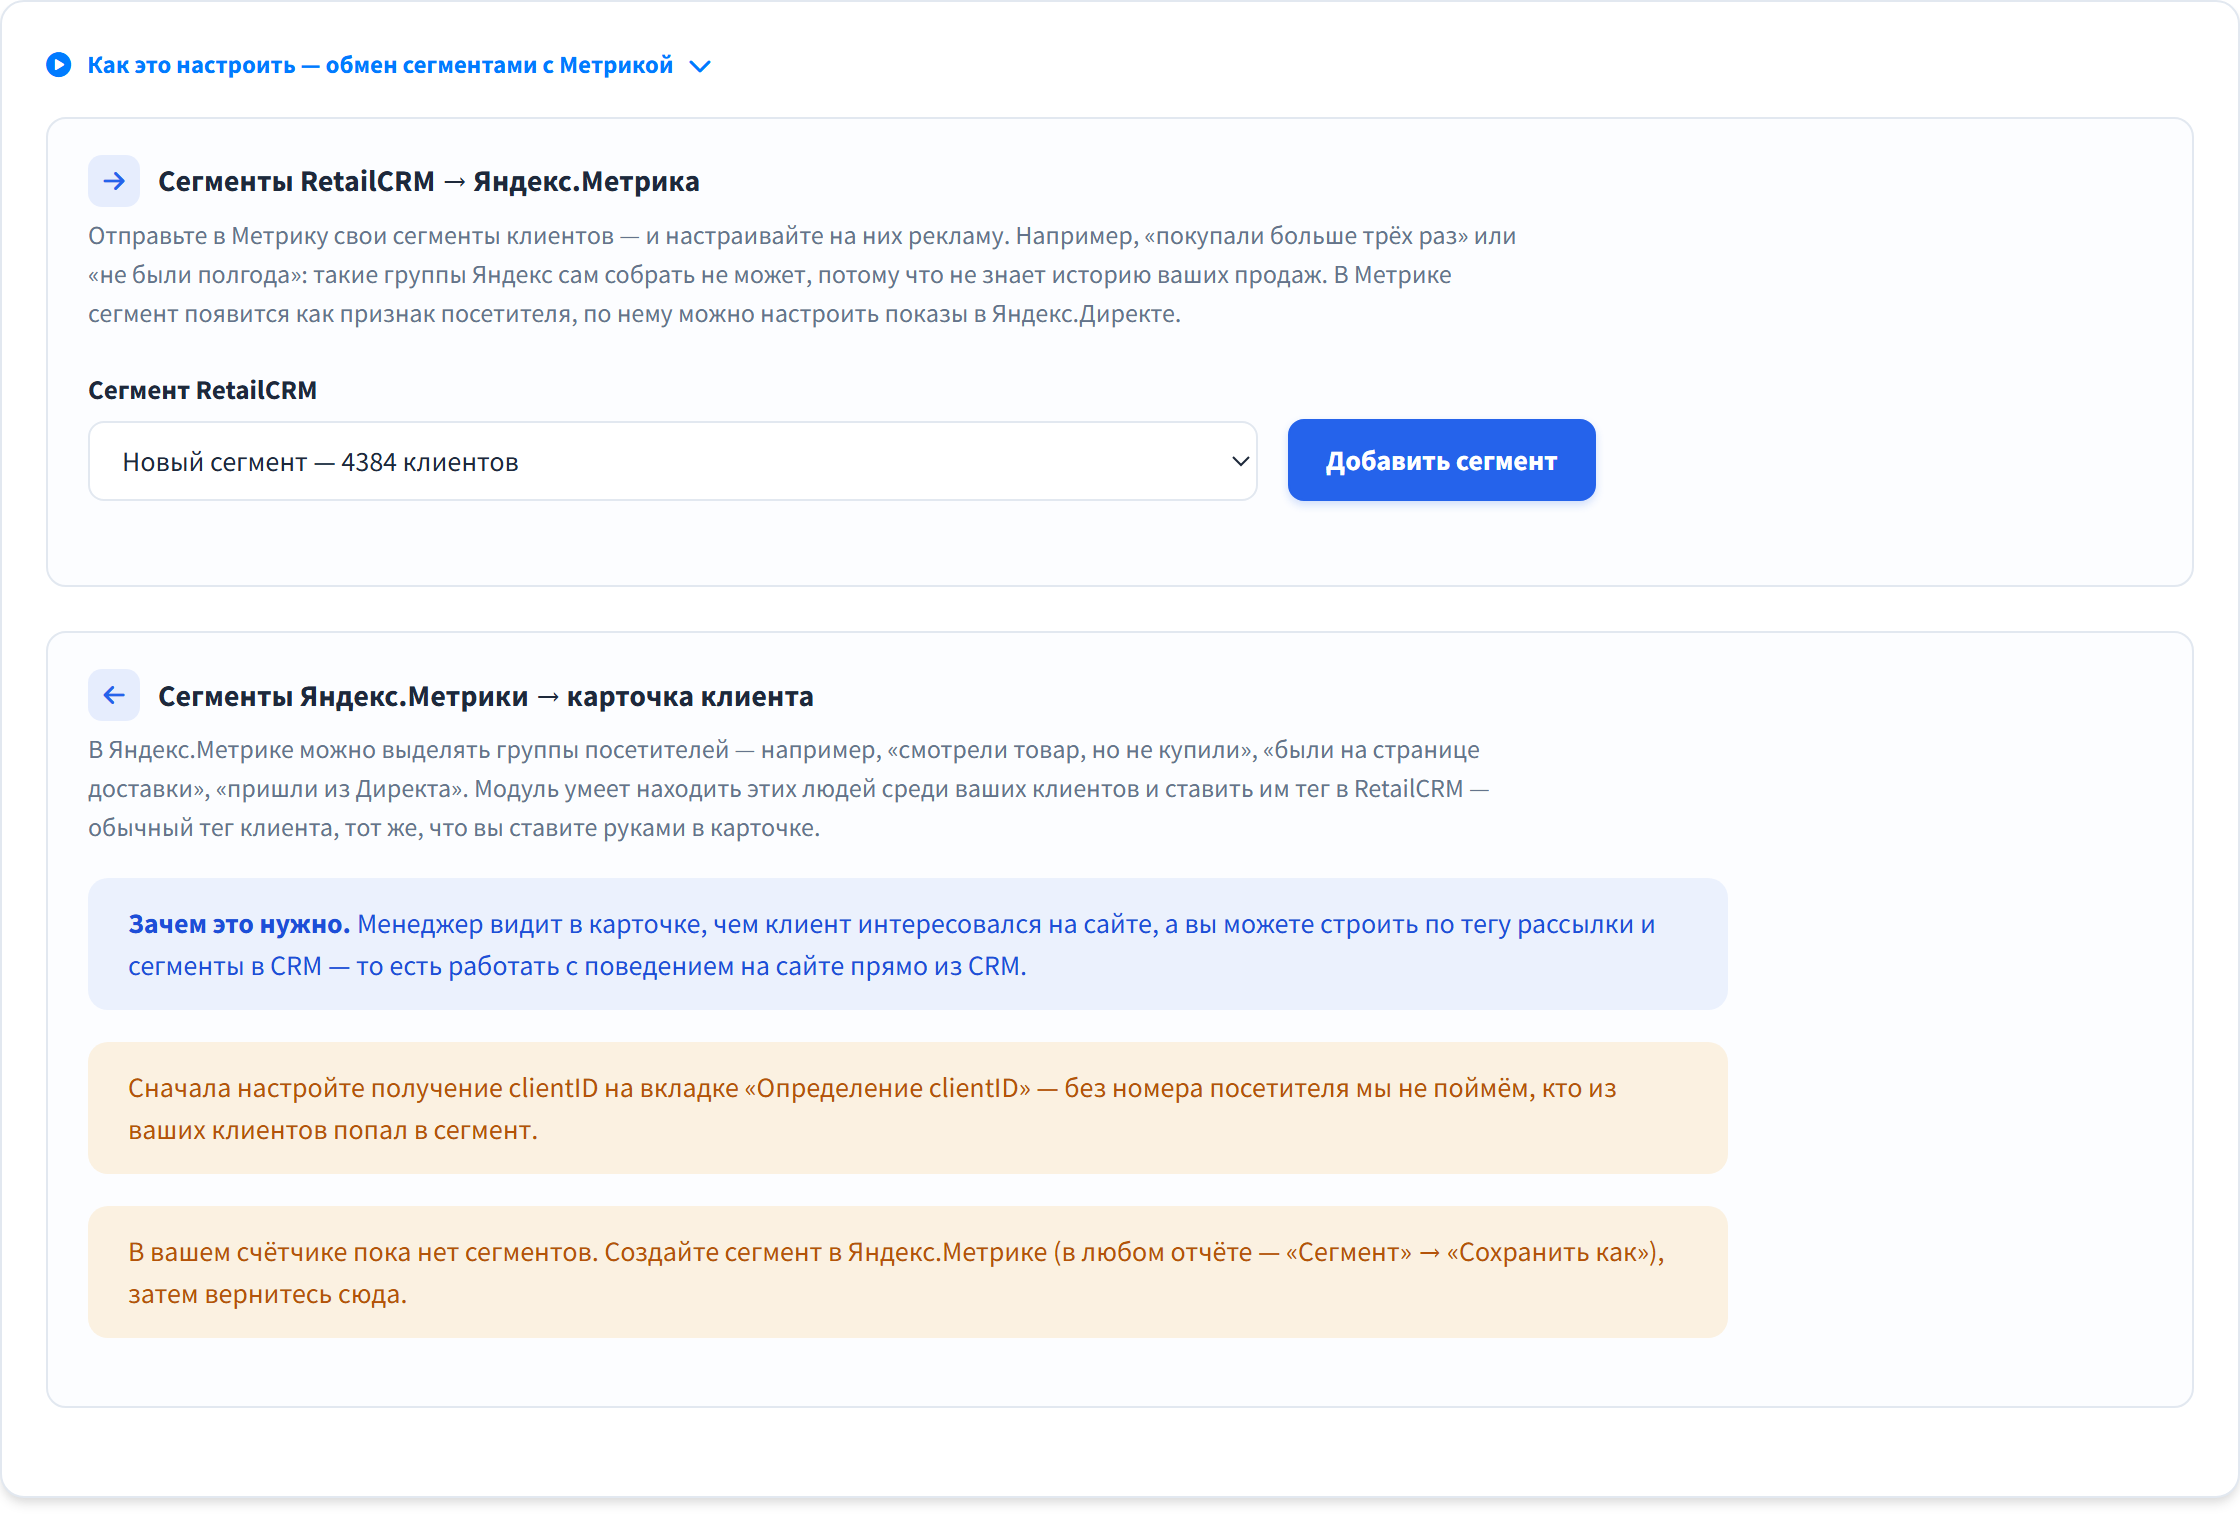Click the «Добавить сегмент» button
Image resolution: width=2240 pixels, height=1527 pixels.
(x=1441, y=461)
